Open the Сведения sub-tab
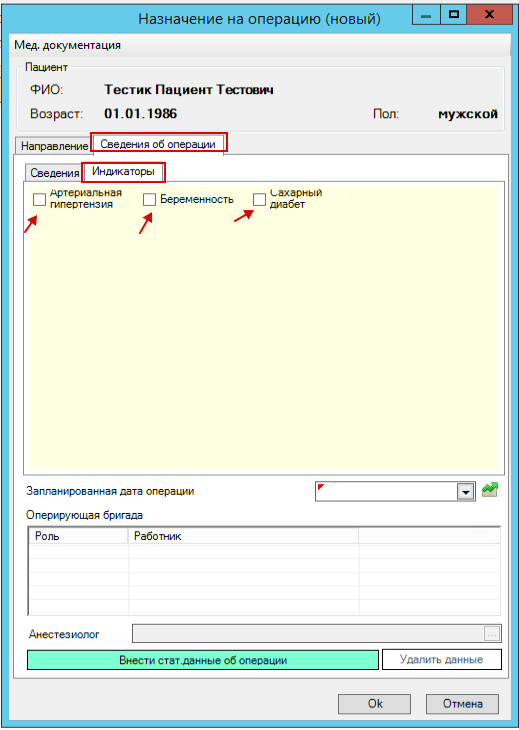 54,173
